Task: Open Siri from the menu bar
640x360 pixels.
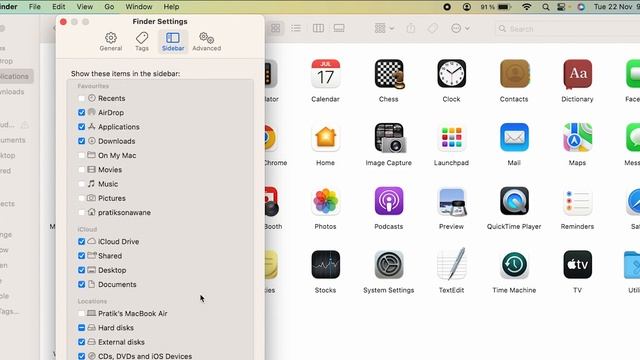Action: (x=581, y=7)
